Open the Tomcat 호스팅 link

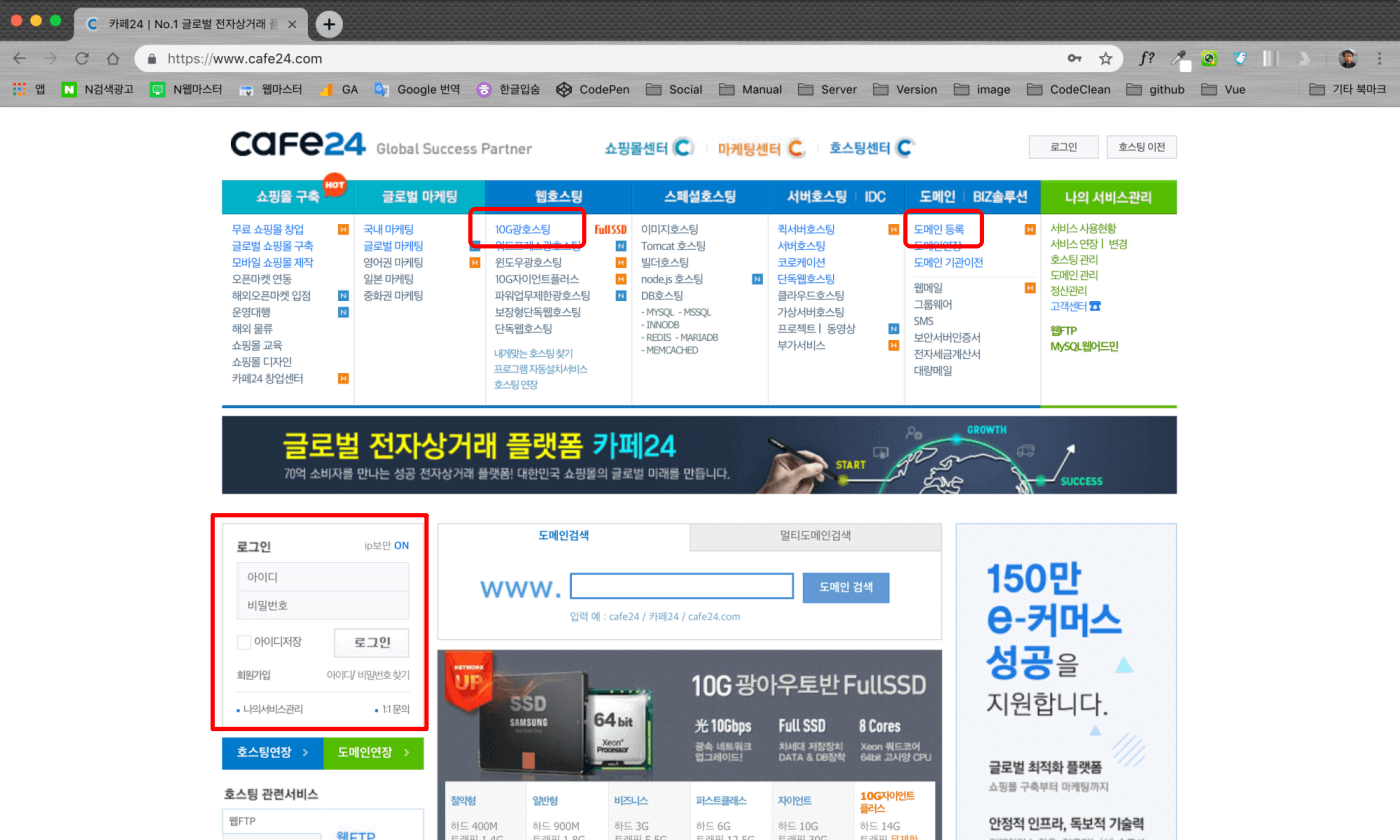coord(673,246)
